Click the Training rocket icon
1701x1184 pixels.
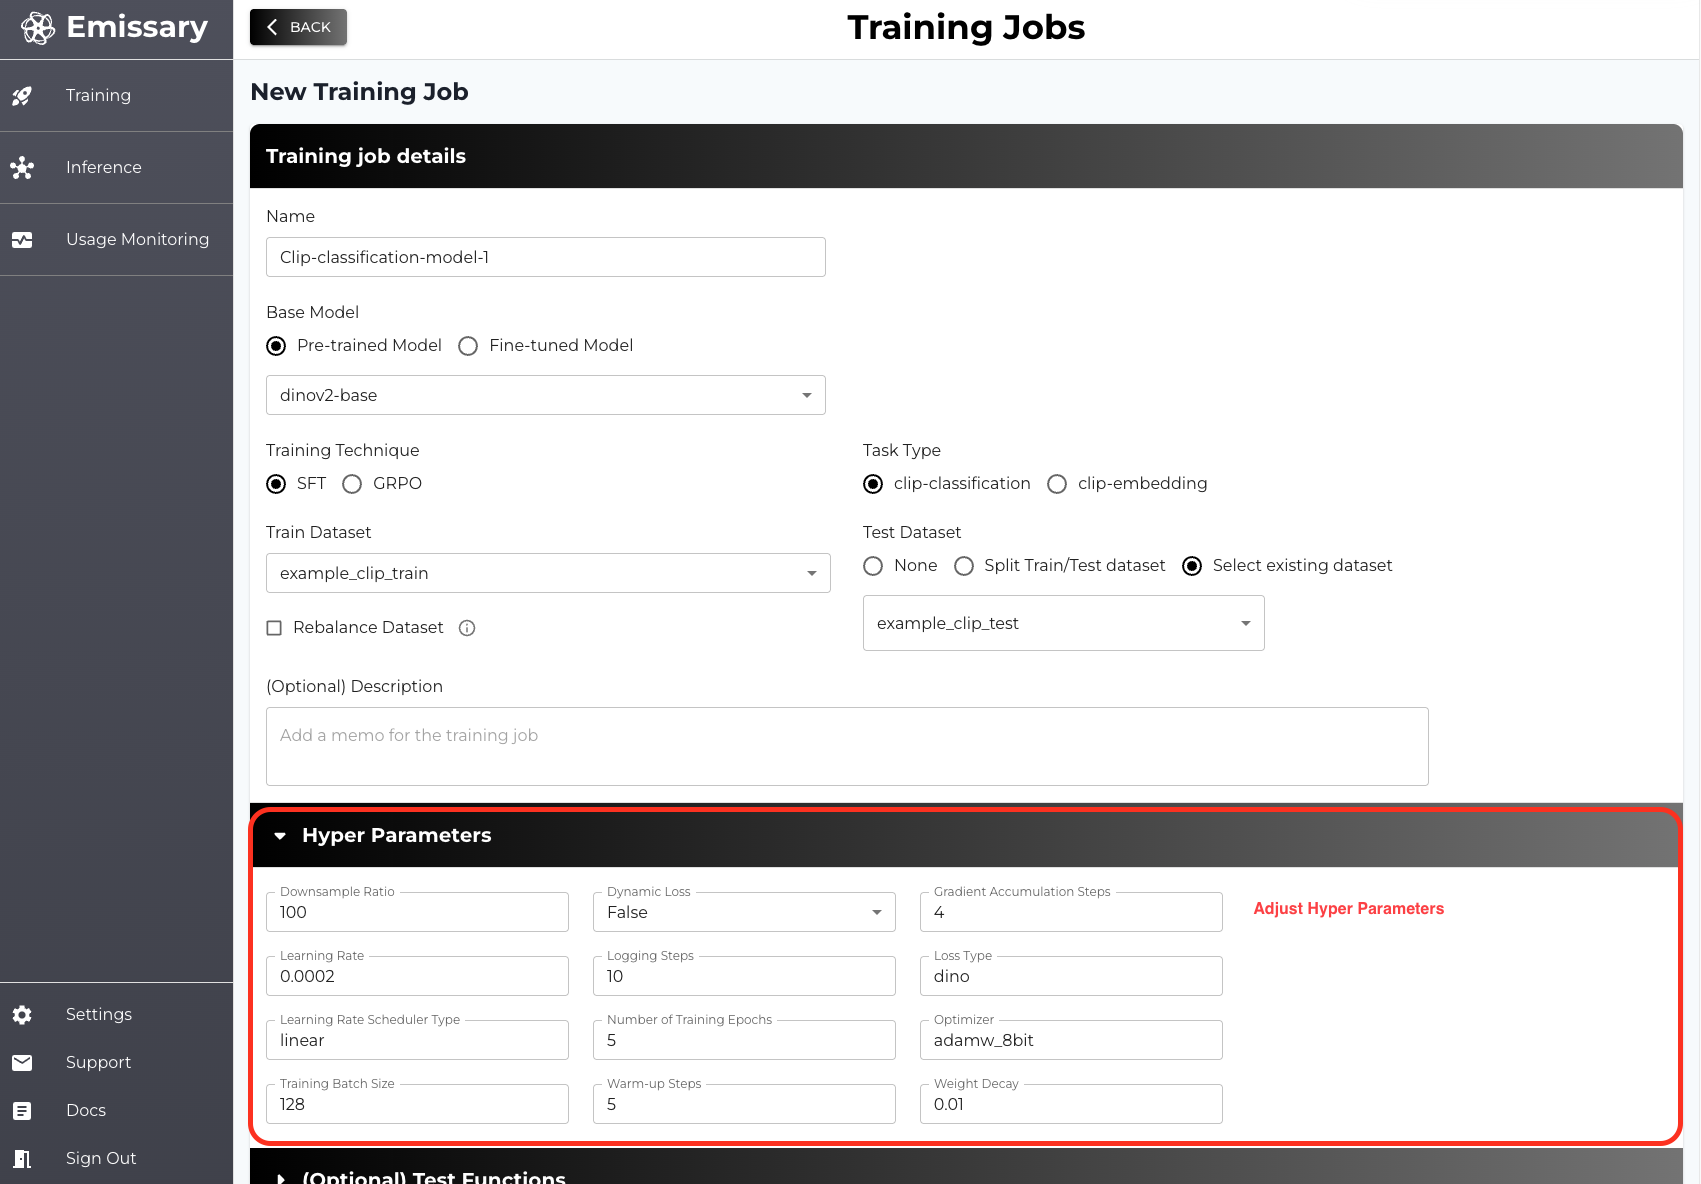[22, 96]
